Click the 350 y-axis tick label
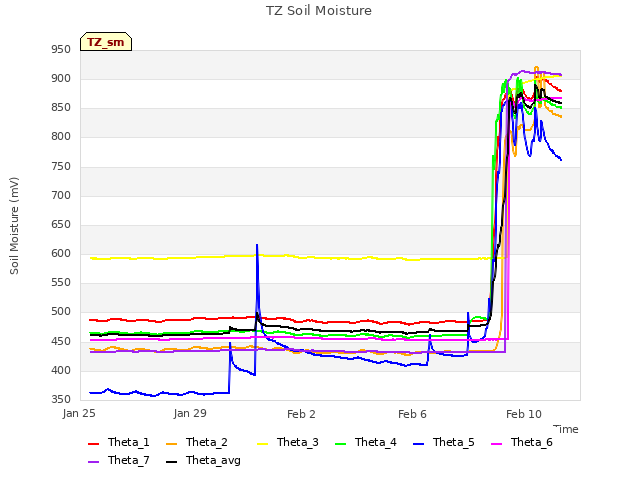The image size is (640, 480). (61, 399)
